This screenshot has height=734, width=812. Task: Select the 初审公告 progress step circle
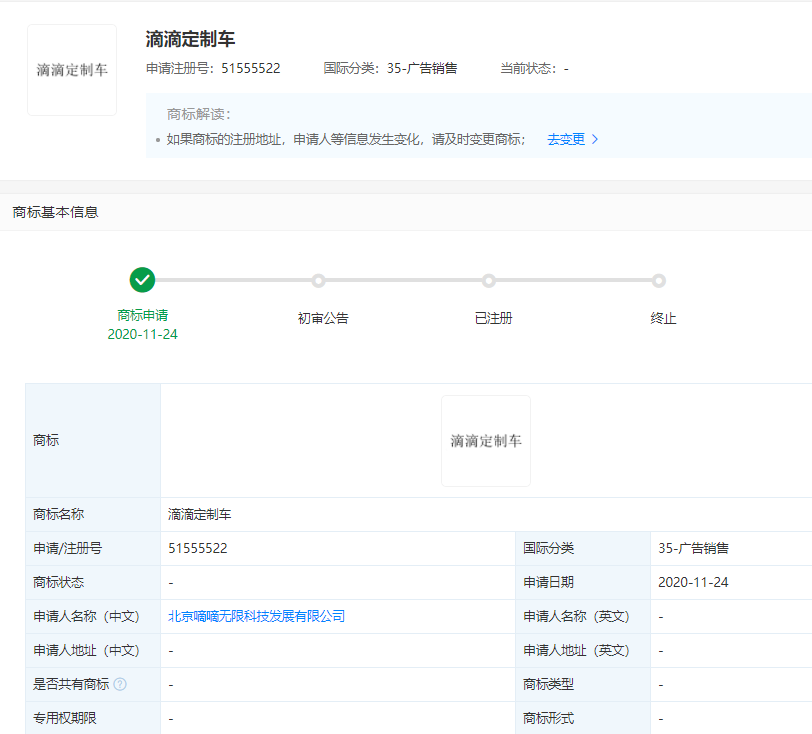click(318, 281)
